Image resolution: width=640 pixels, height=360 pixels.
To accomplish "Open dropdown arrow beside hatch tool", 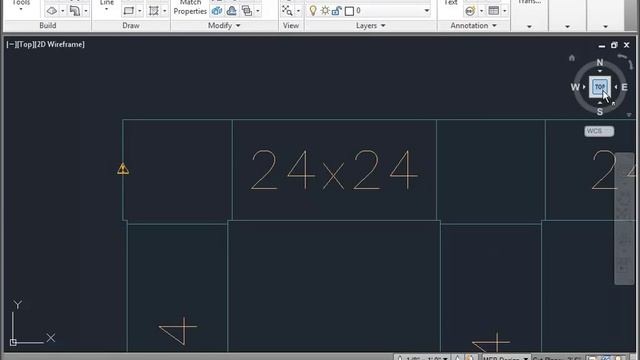I will 164,11.
